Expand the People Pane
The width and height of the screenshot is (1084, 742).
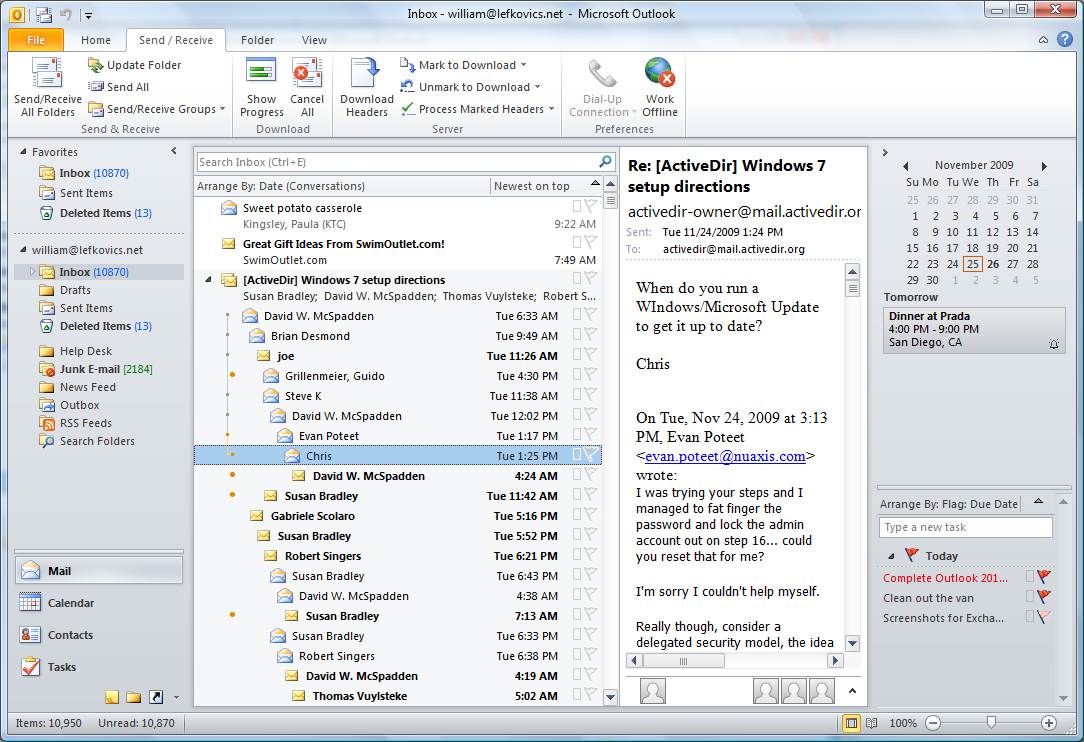(x=852, y=690)
